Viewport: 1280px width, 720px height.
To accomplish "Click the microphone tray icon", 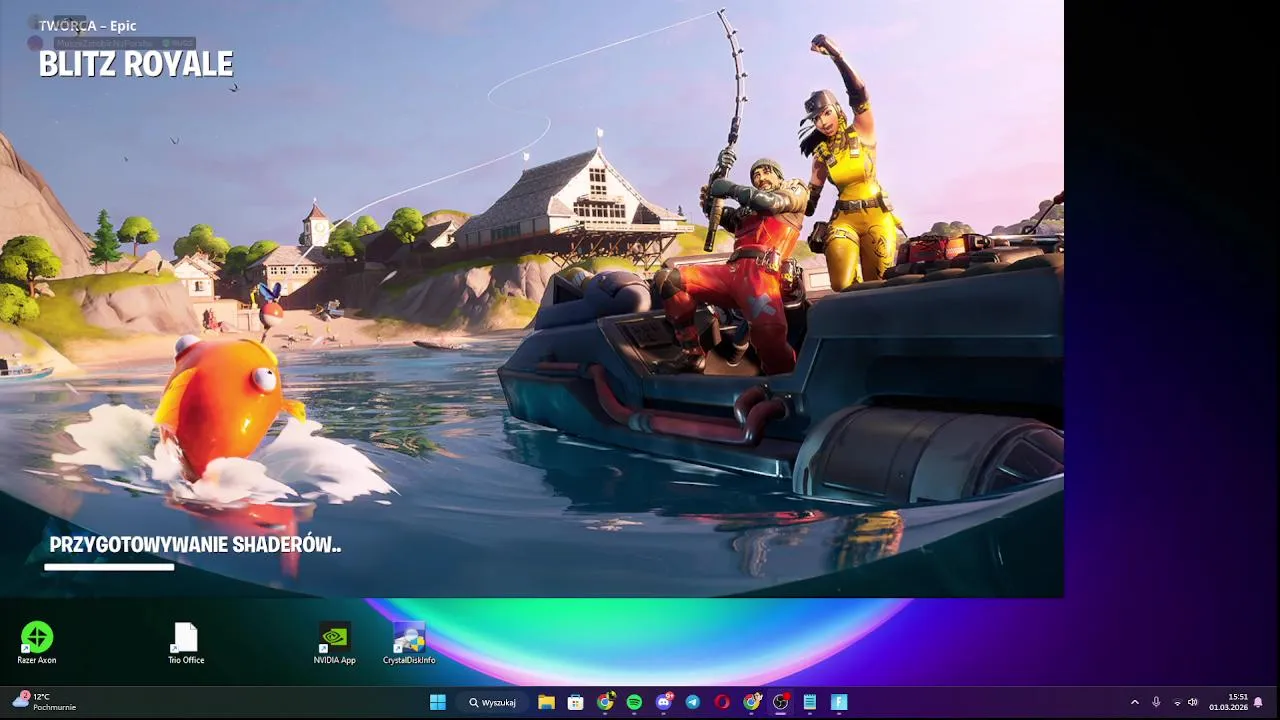I will coord(1156,702).
